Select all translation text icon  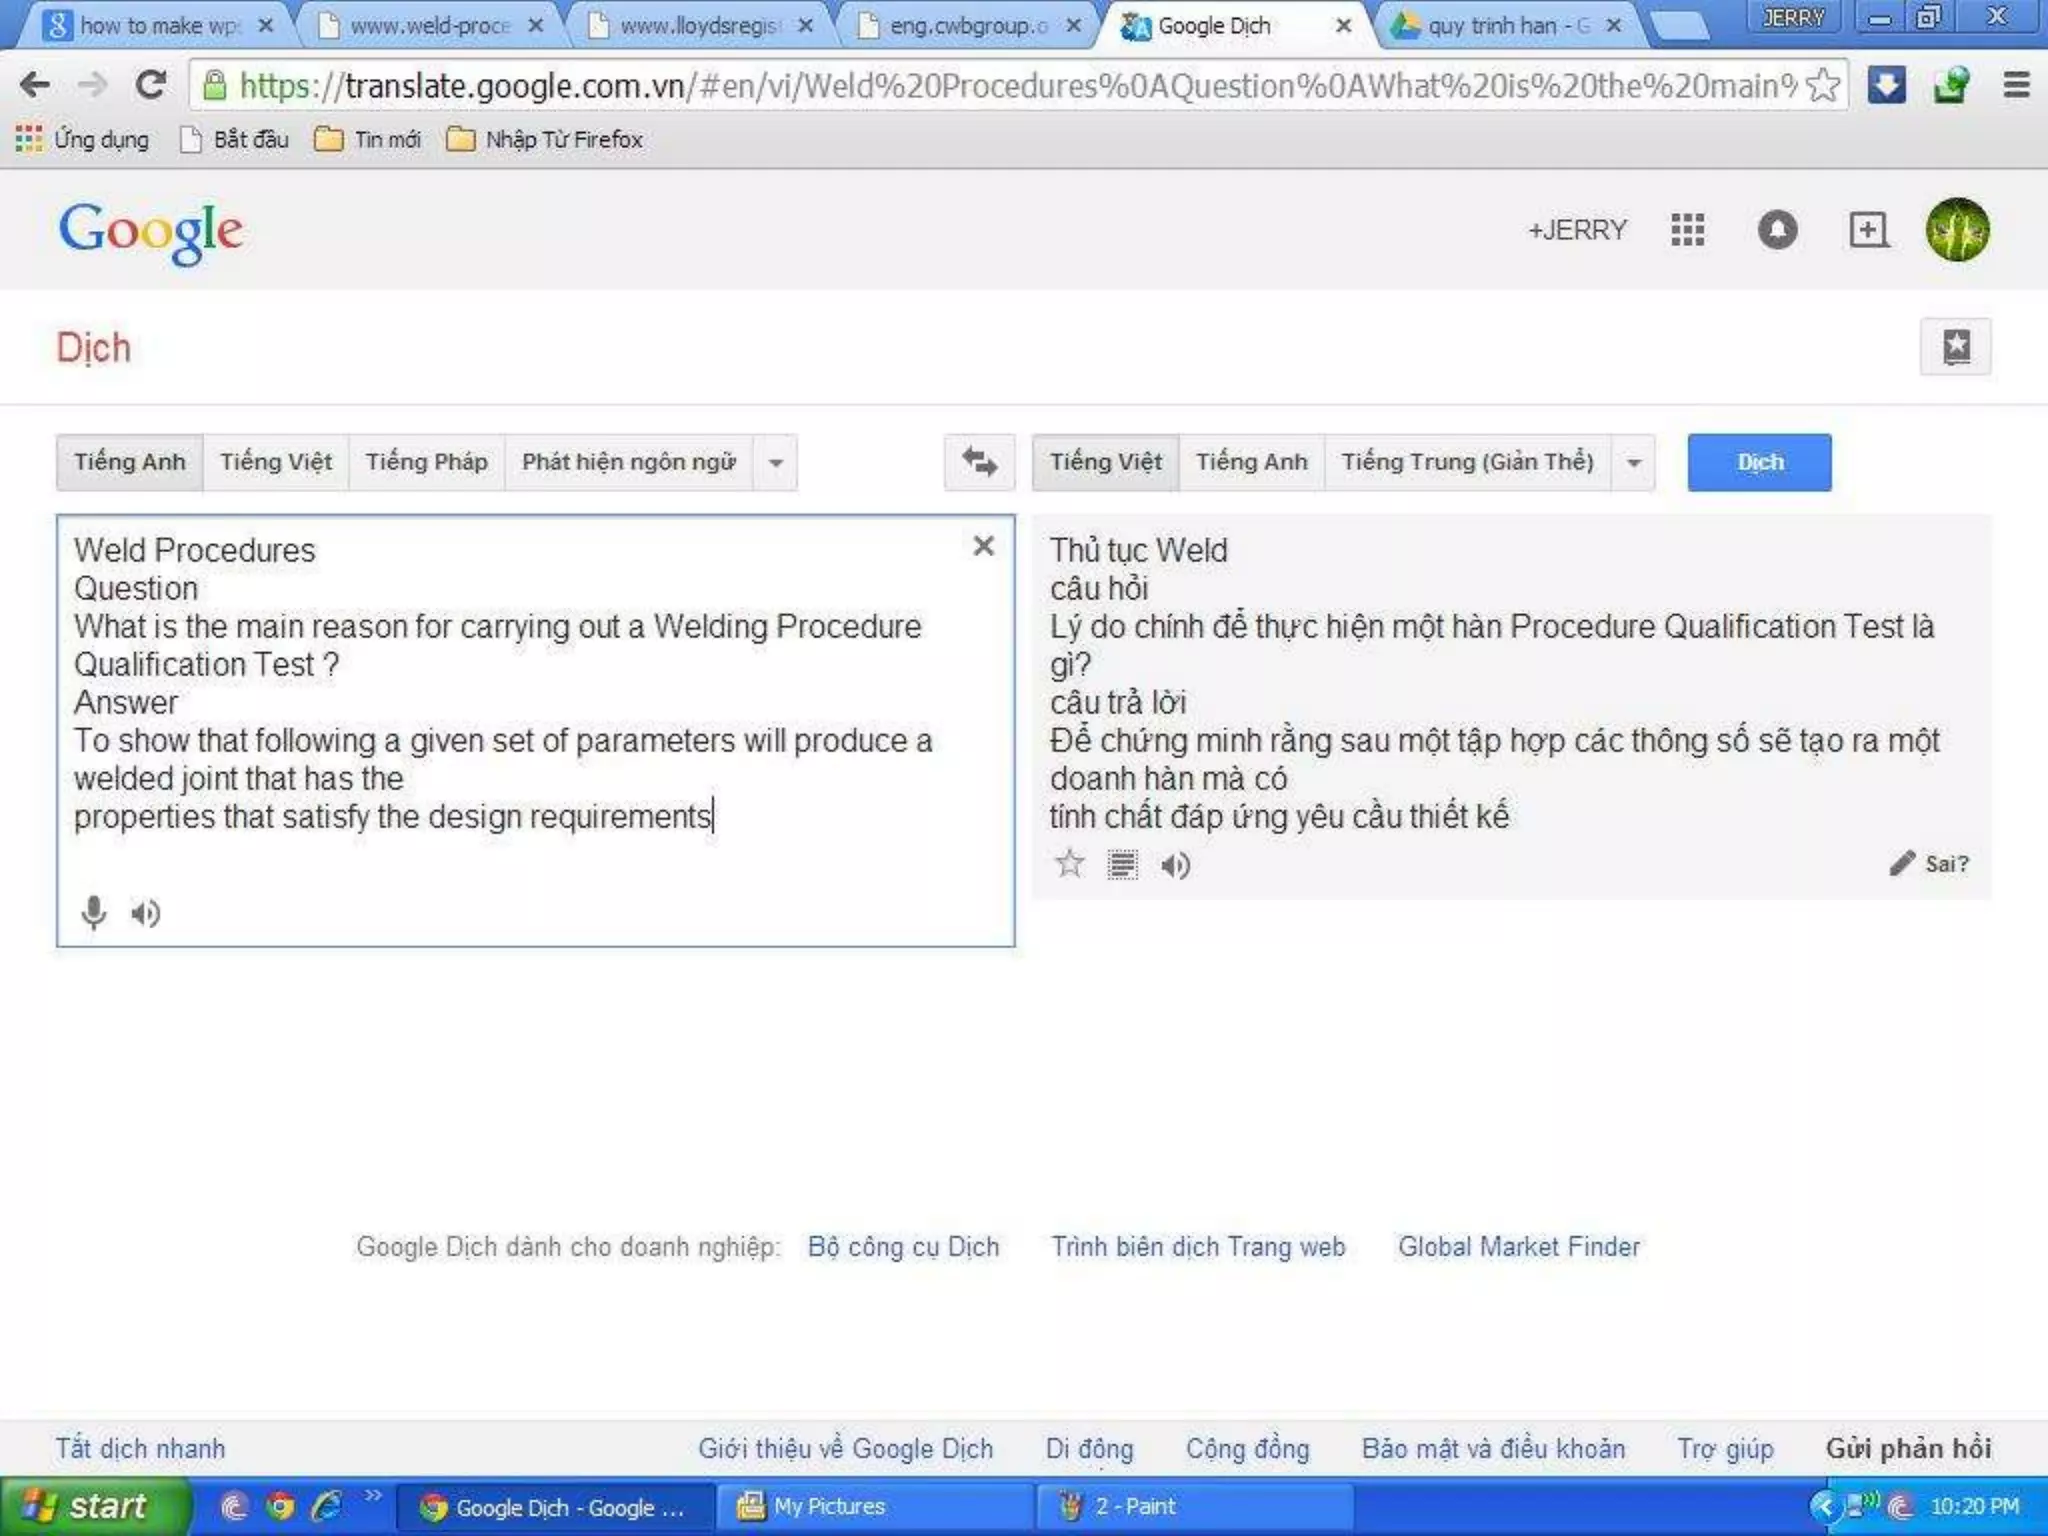coord(1122,864)
